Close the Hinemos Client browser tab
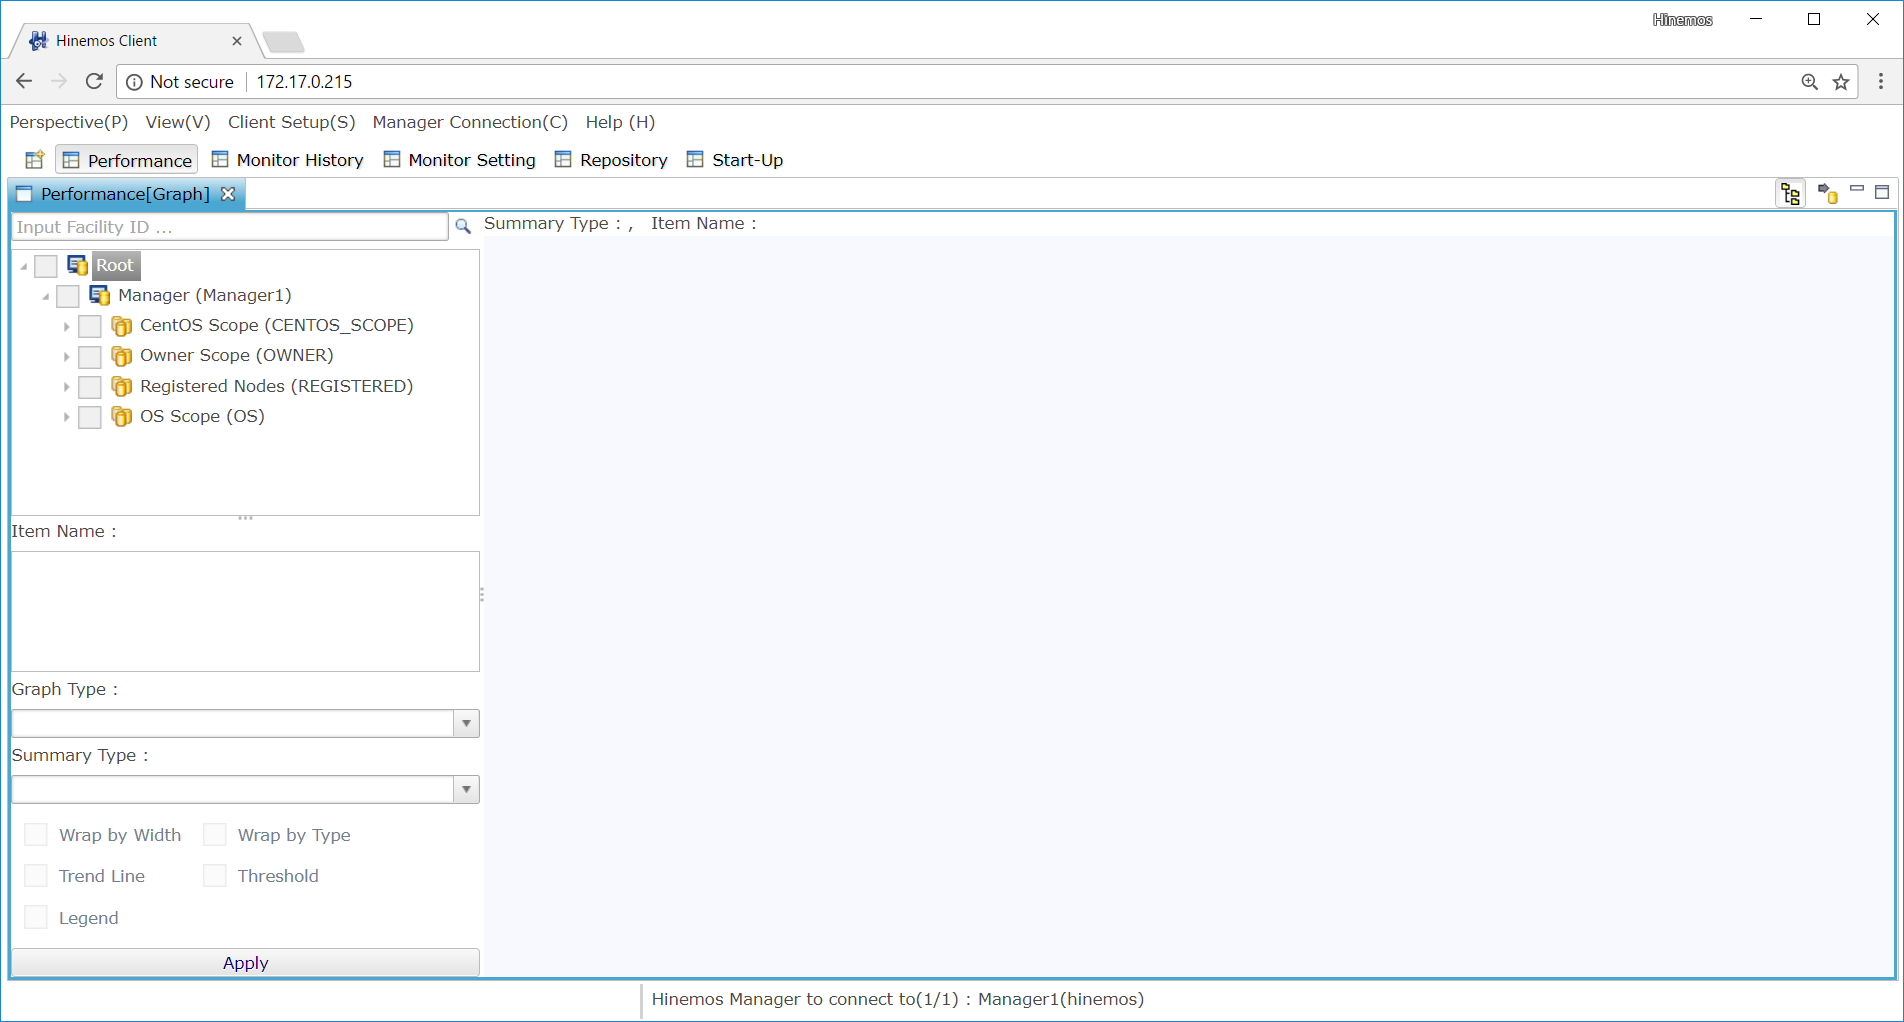 237,41
